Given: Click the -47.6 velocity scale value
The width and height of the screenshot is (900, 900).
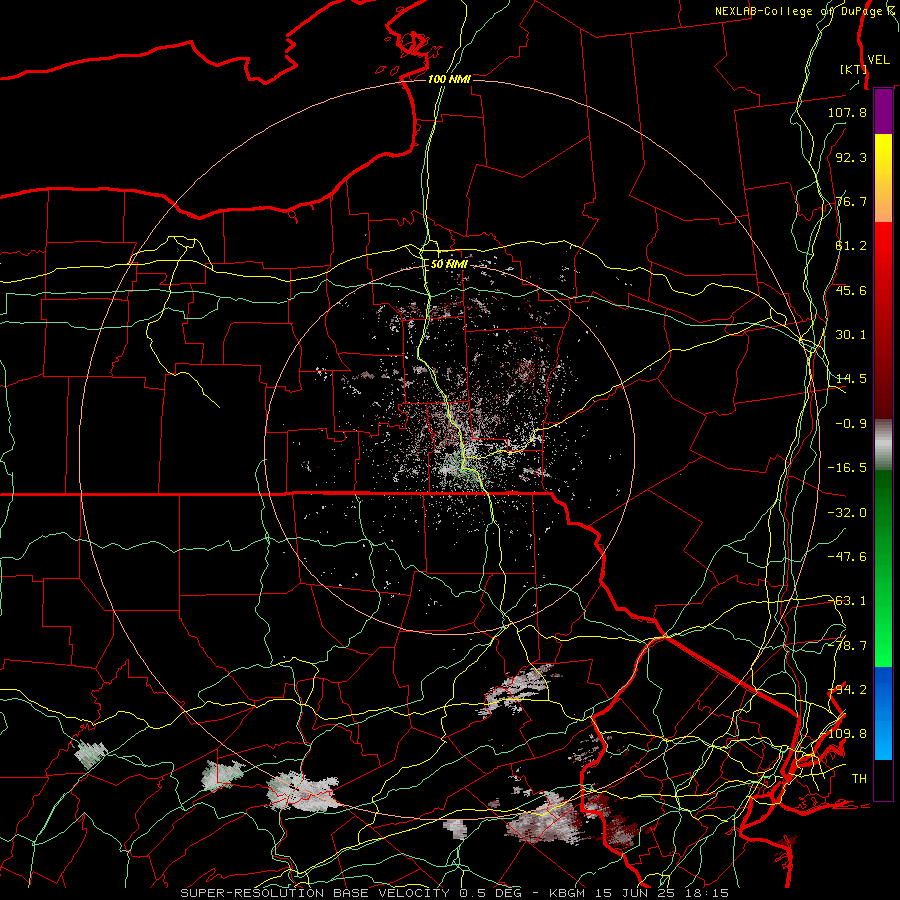Looking at the screenshot, I should [x=847, y=557].
